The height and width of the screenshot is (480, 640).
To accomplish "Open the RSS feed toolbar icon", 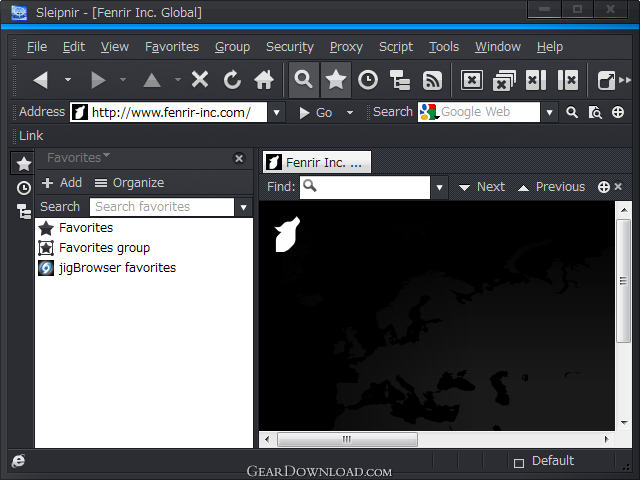I will click(432, 80).
